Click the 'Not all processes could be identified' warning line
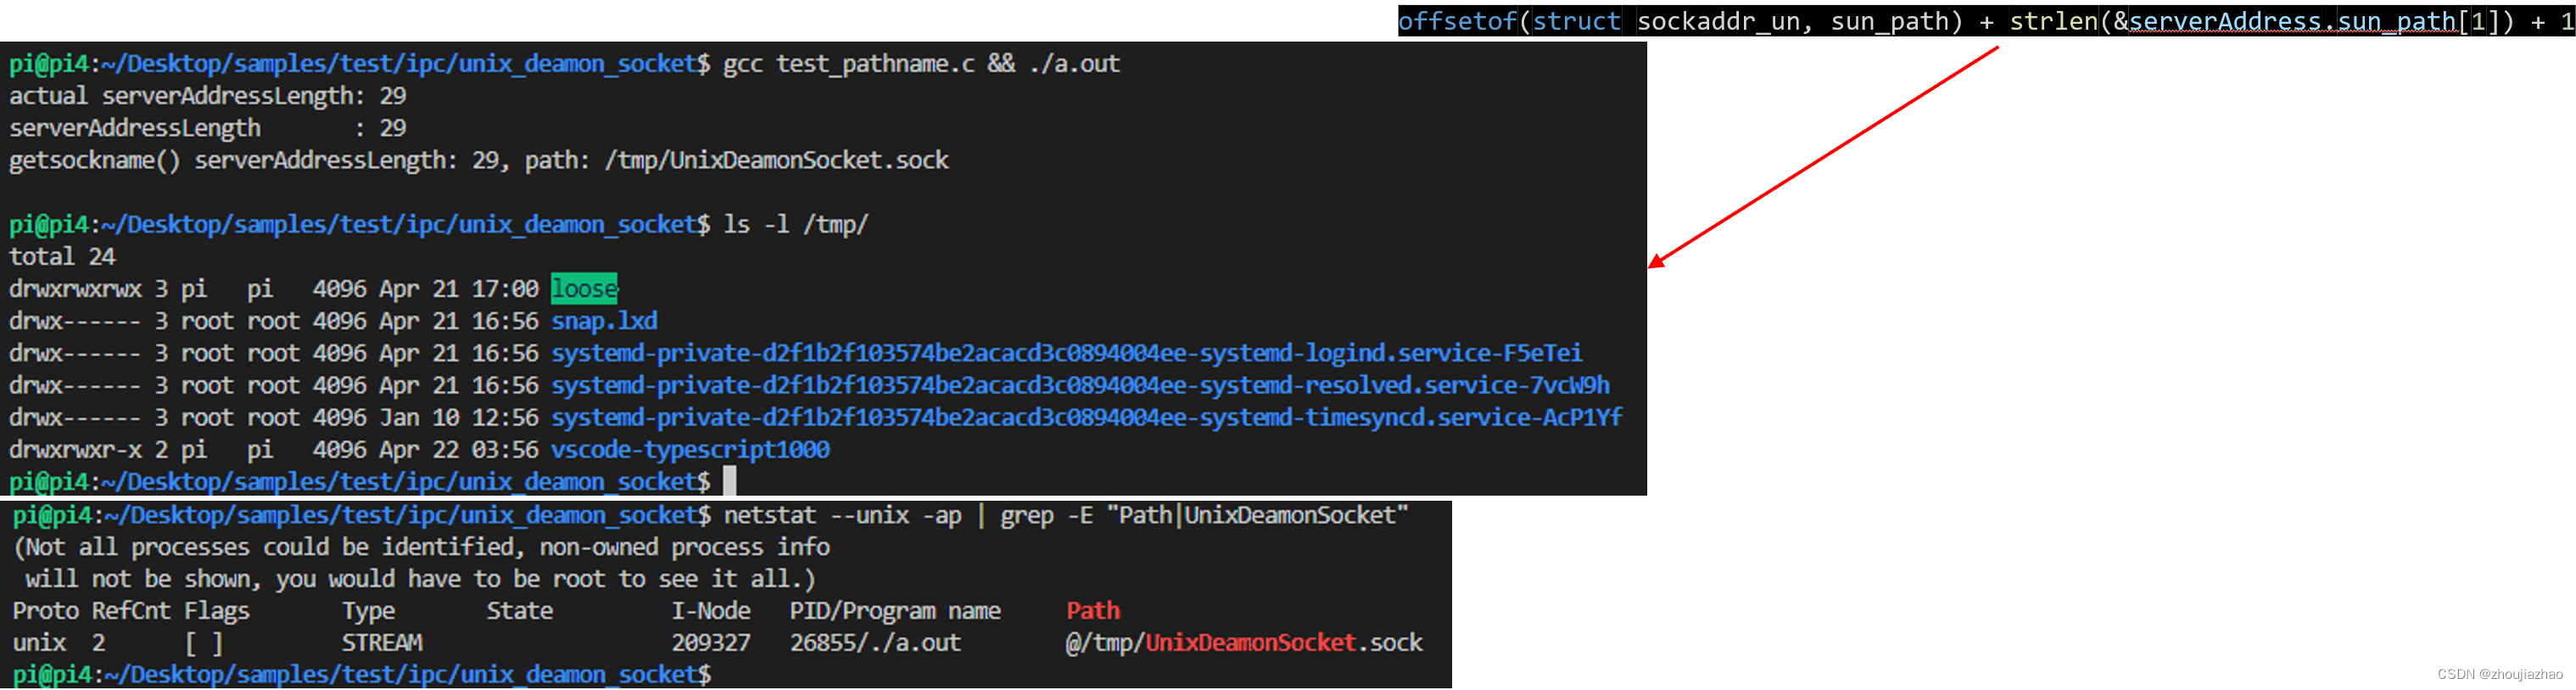The height and width of the screenshot is (690, 2576). tap(421, 547)
